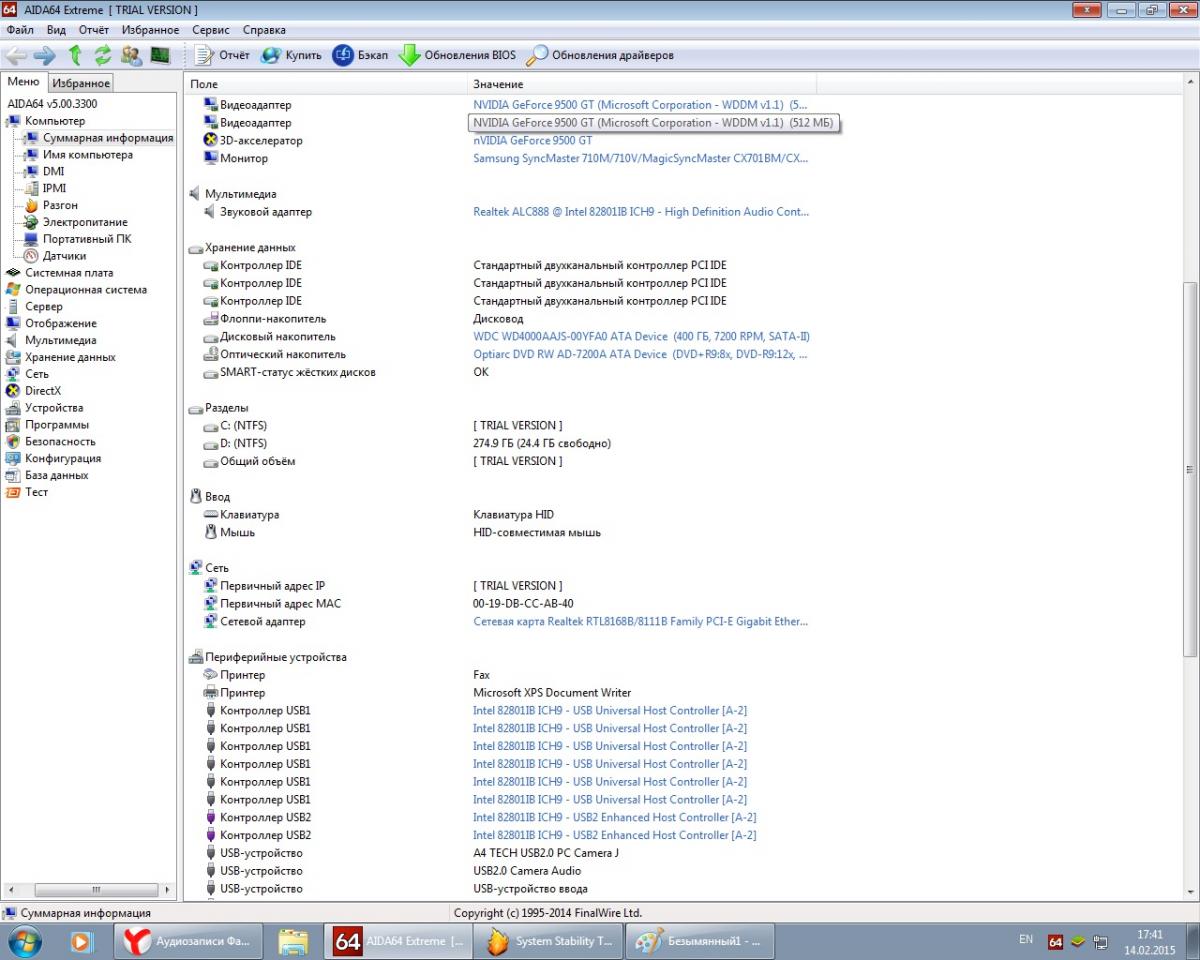Select DMI in the sidebar tree
Viewport: 1200px width, 960px height.
tap(53, 172)
